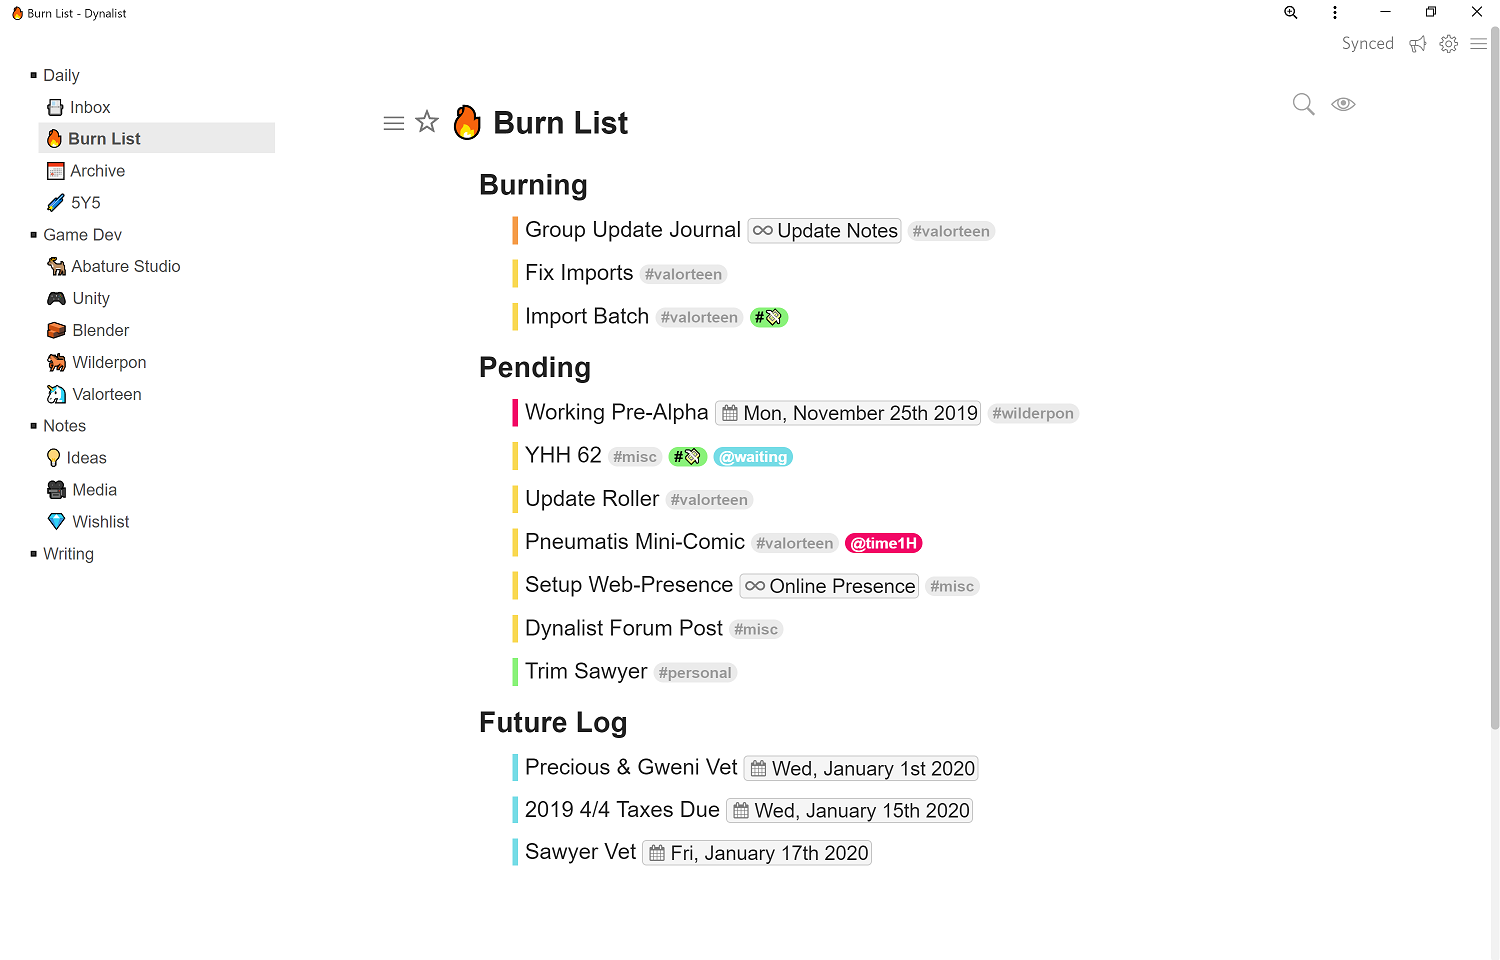Star the Burn List document

427,122
